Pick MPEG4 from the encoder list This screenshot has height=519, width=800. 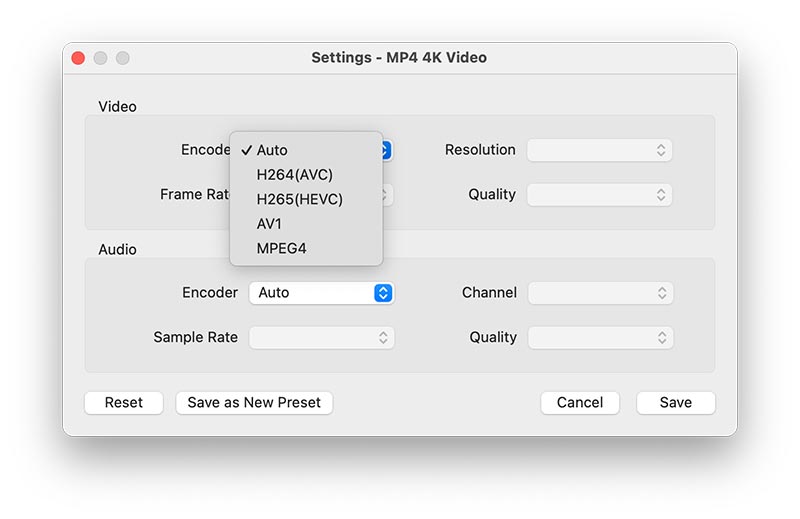(306, 248)
